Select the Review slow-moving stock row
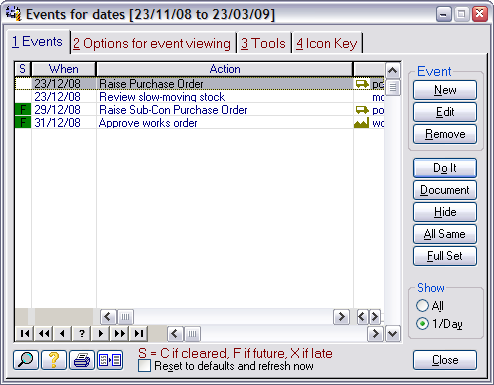494x385 pixels. pyautogui.click(x=199, y=97)
